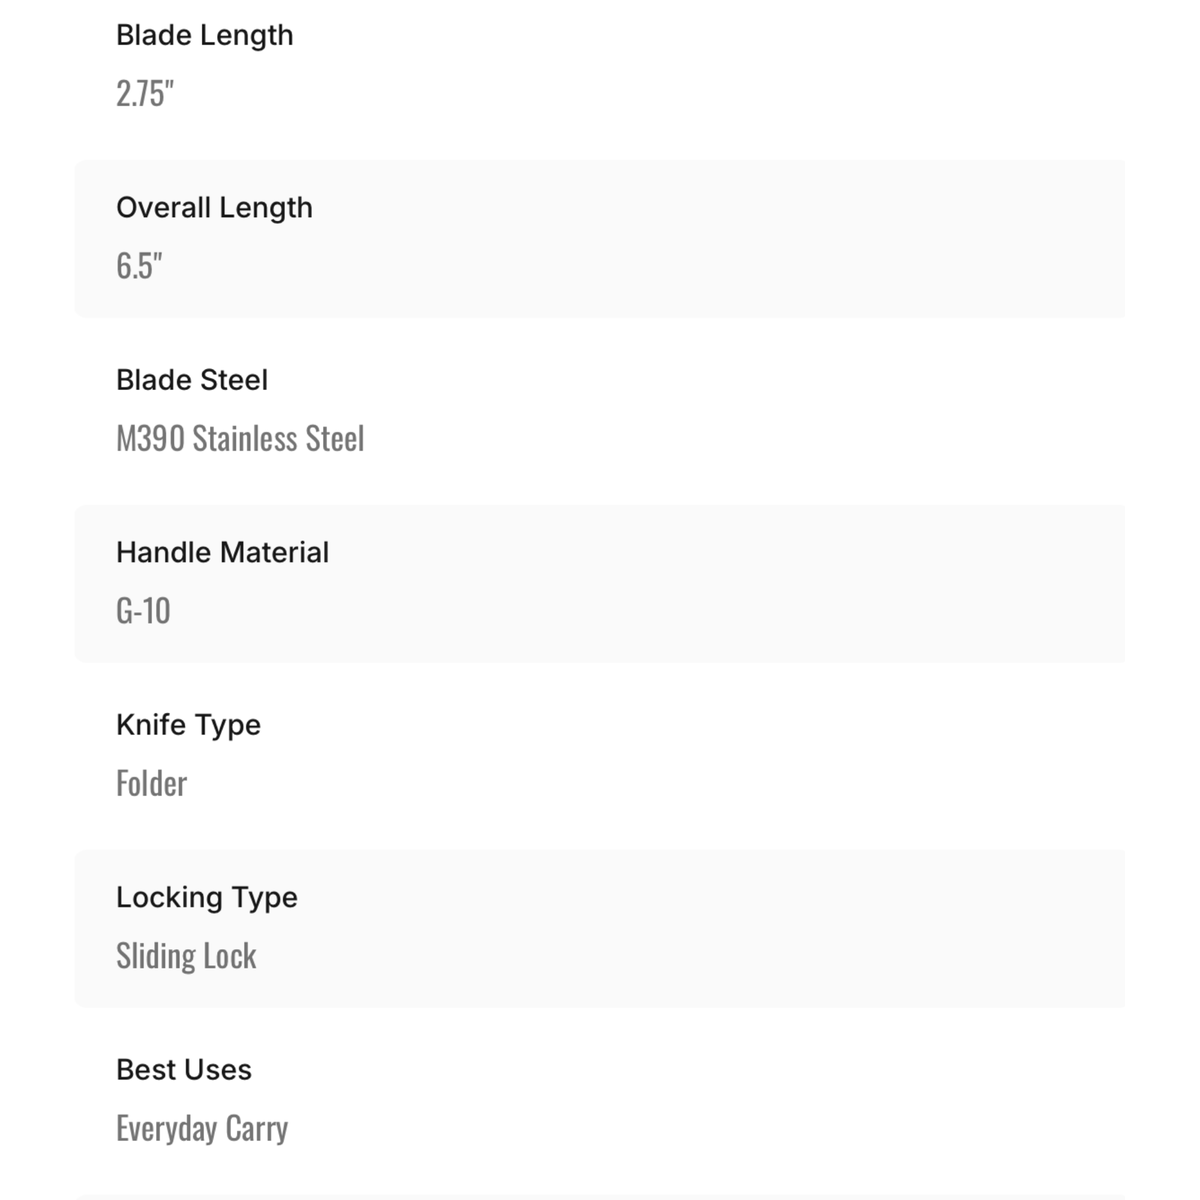This screenshot has width=1200, height=1200.
Task: Select the G-10 handle material value
Action: 143,611
